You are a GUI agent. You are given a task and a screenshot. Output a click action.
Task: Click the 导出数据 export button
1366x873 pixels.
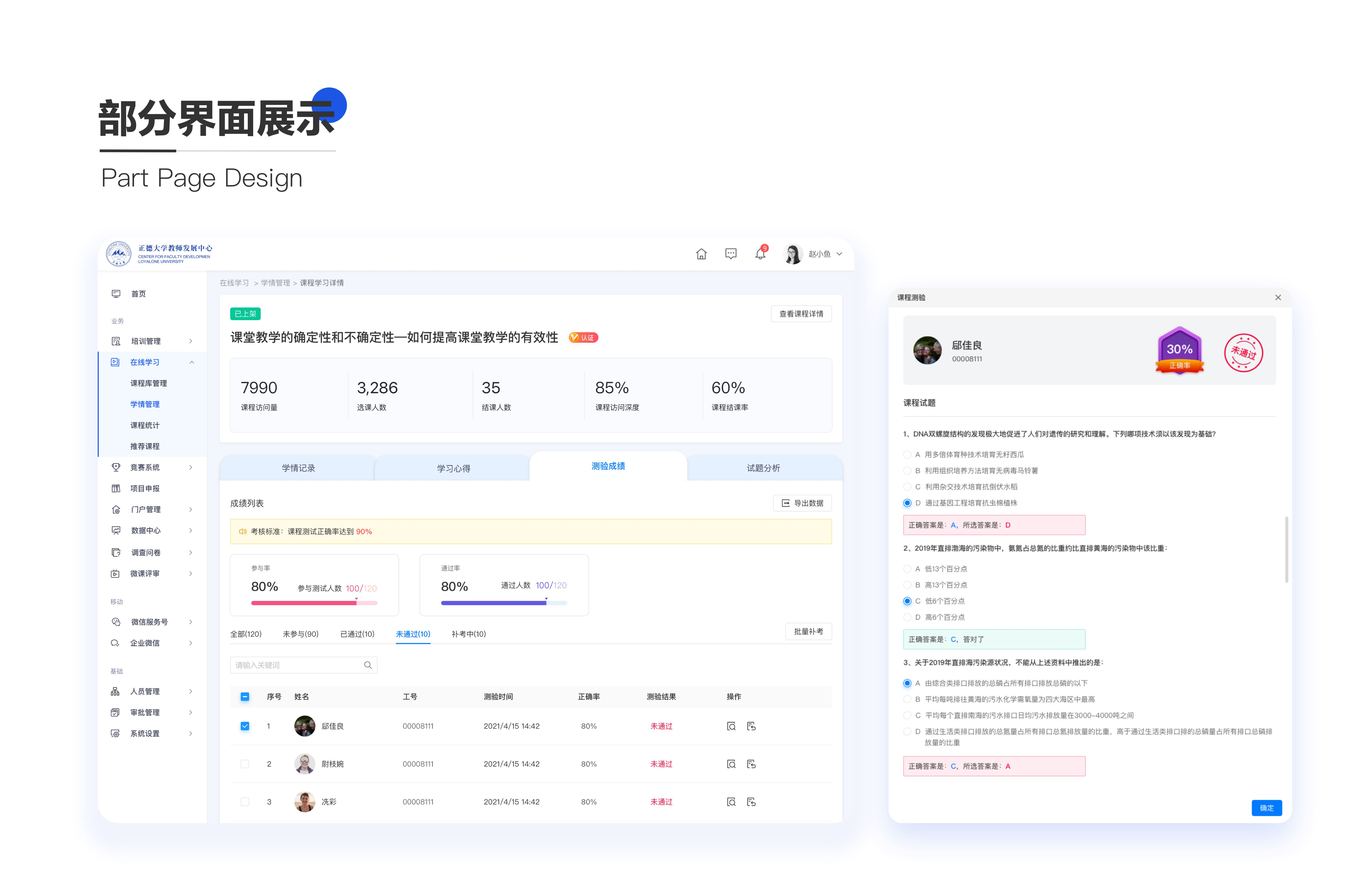pos(802,503)
